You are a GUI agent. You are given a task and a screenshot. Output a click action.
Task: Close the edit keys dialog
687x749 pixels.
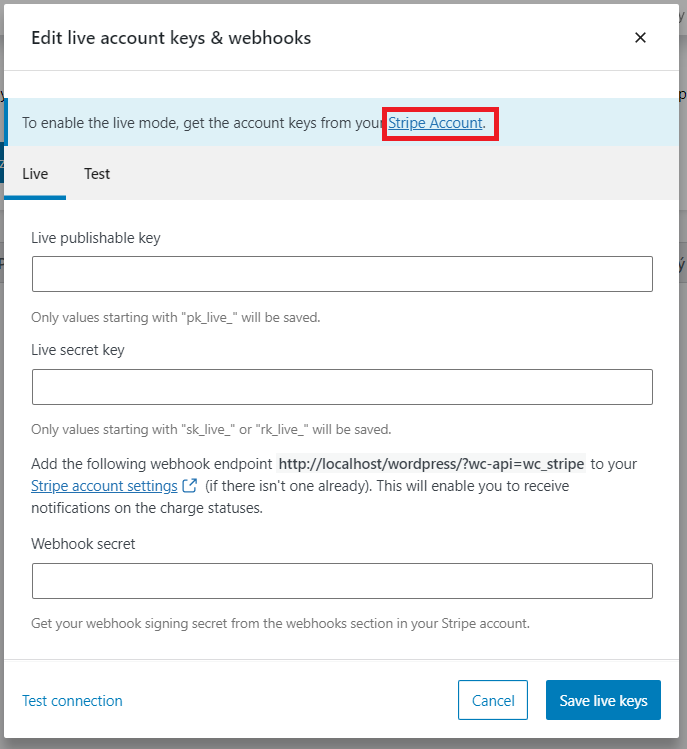(x=640, y=38)
